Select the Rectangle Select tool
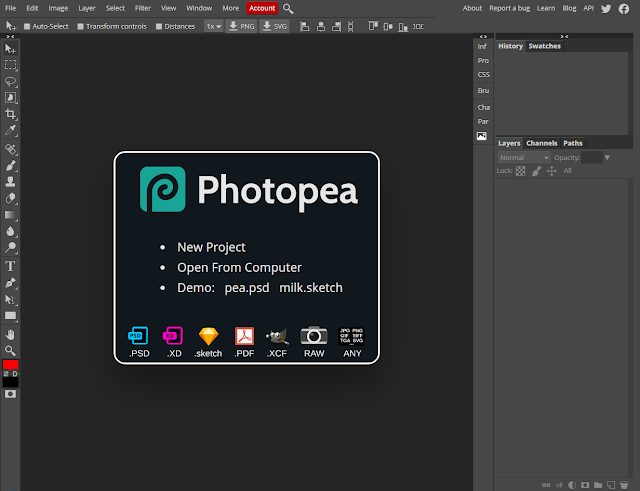This screenshot has height=491, width=640. click(10, 65)
